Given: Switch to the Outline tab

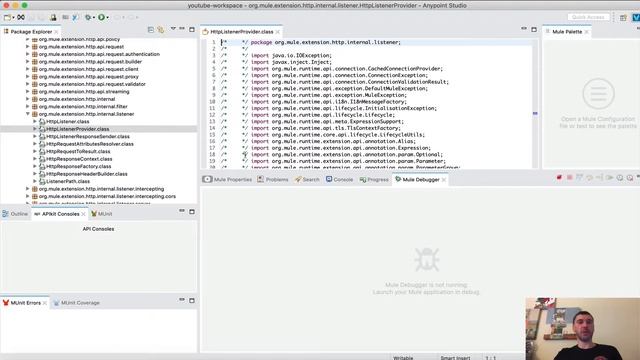Looking at the screenshot, I should pyautogui.click(x=15, y=214).
